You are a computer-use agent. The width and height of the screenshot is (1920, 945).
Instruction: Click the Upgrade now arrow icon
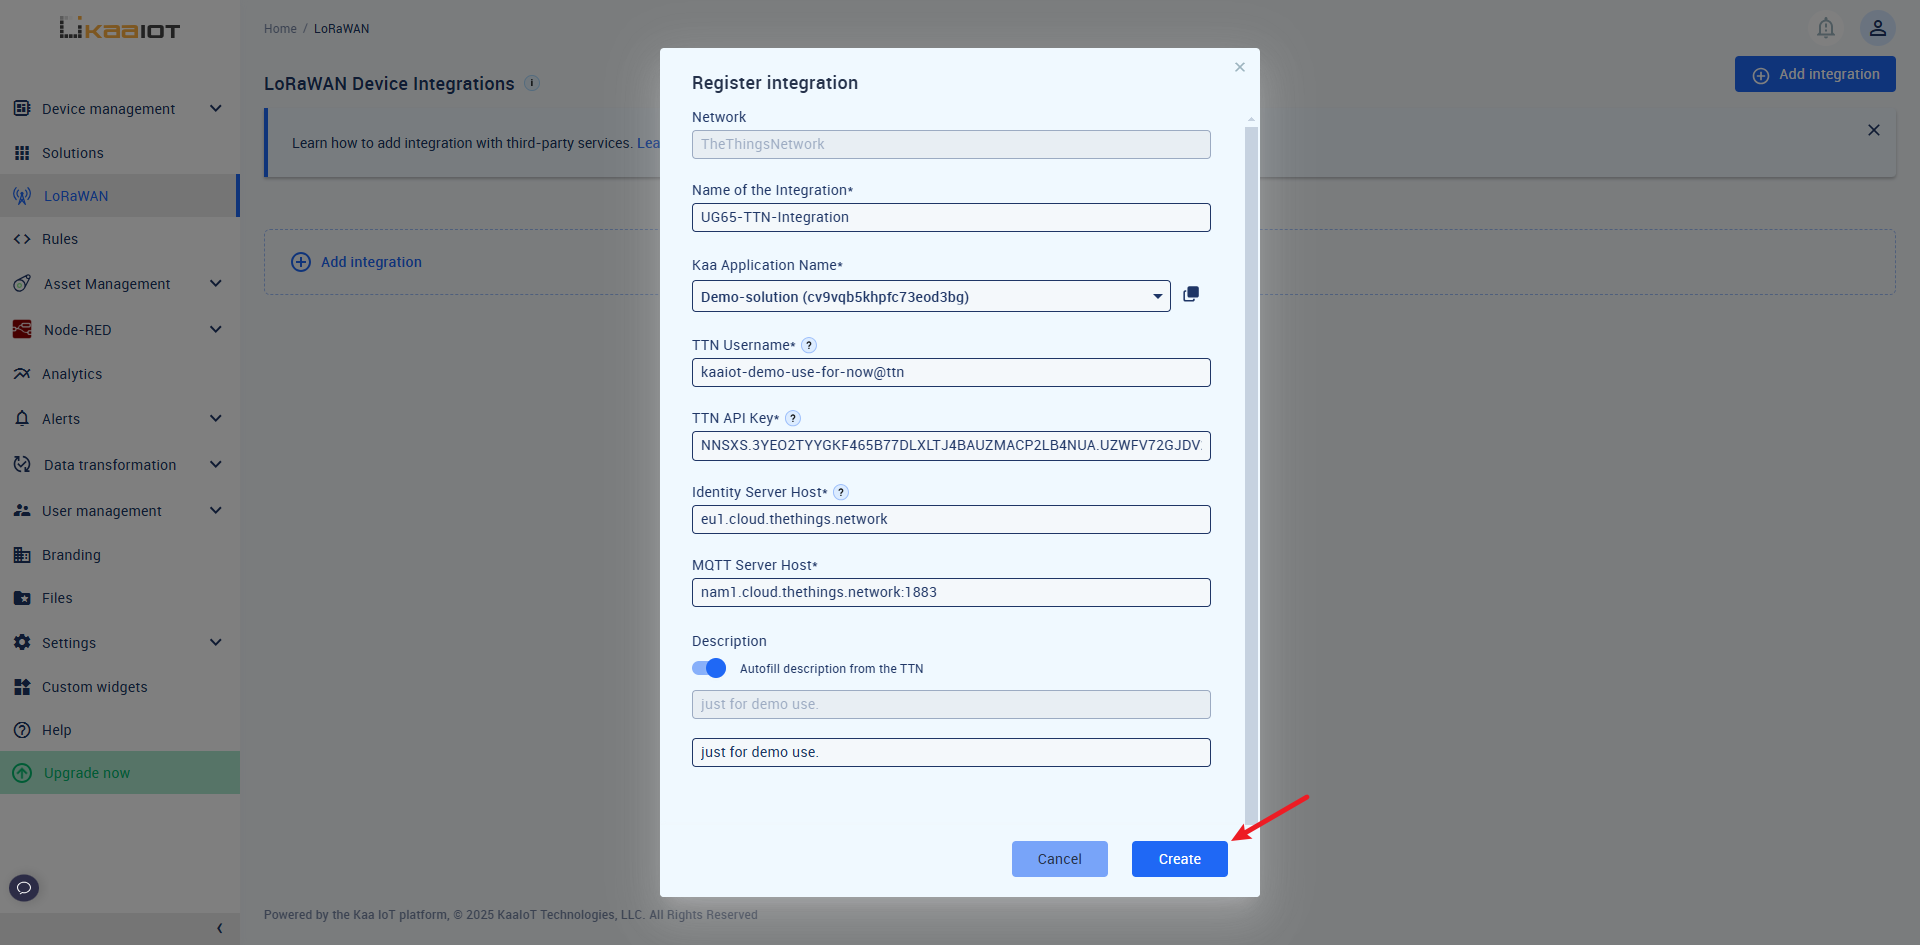[x=22, y=773]
